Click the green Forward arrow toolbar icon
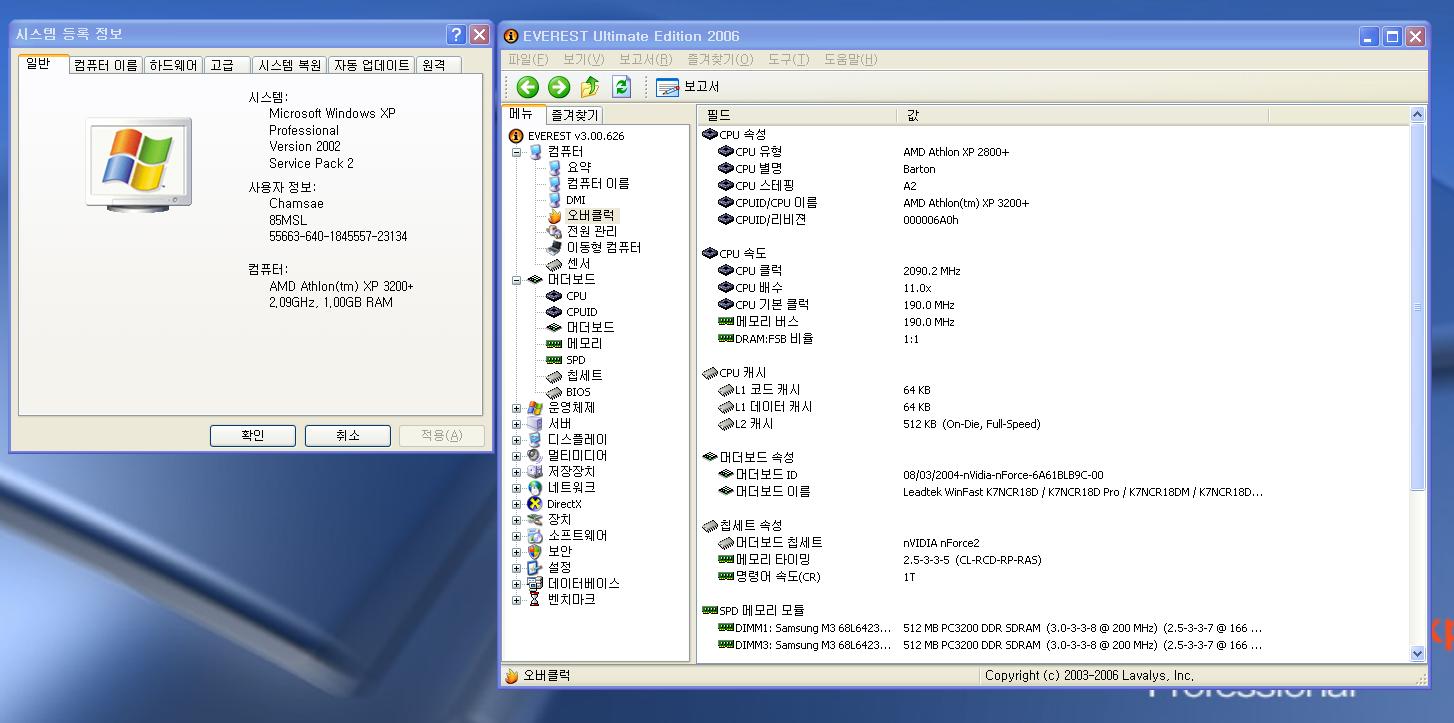The width and height of the screenshot is (1454, 723). coord(558,87)
